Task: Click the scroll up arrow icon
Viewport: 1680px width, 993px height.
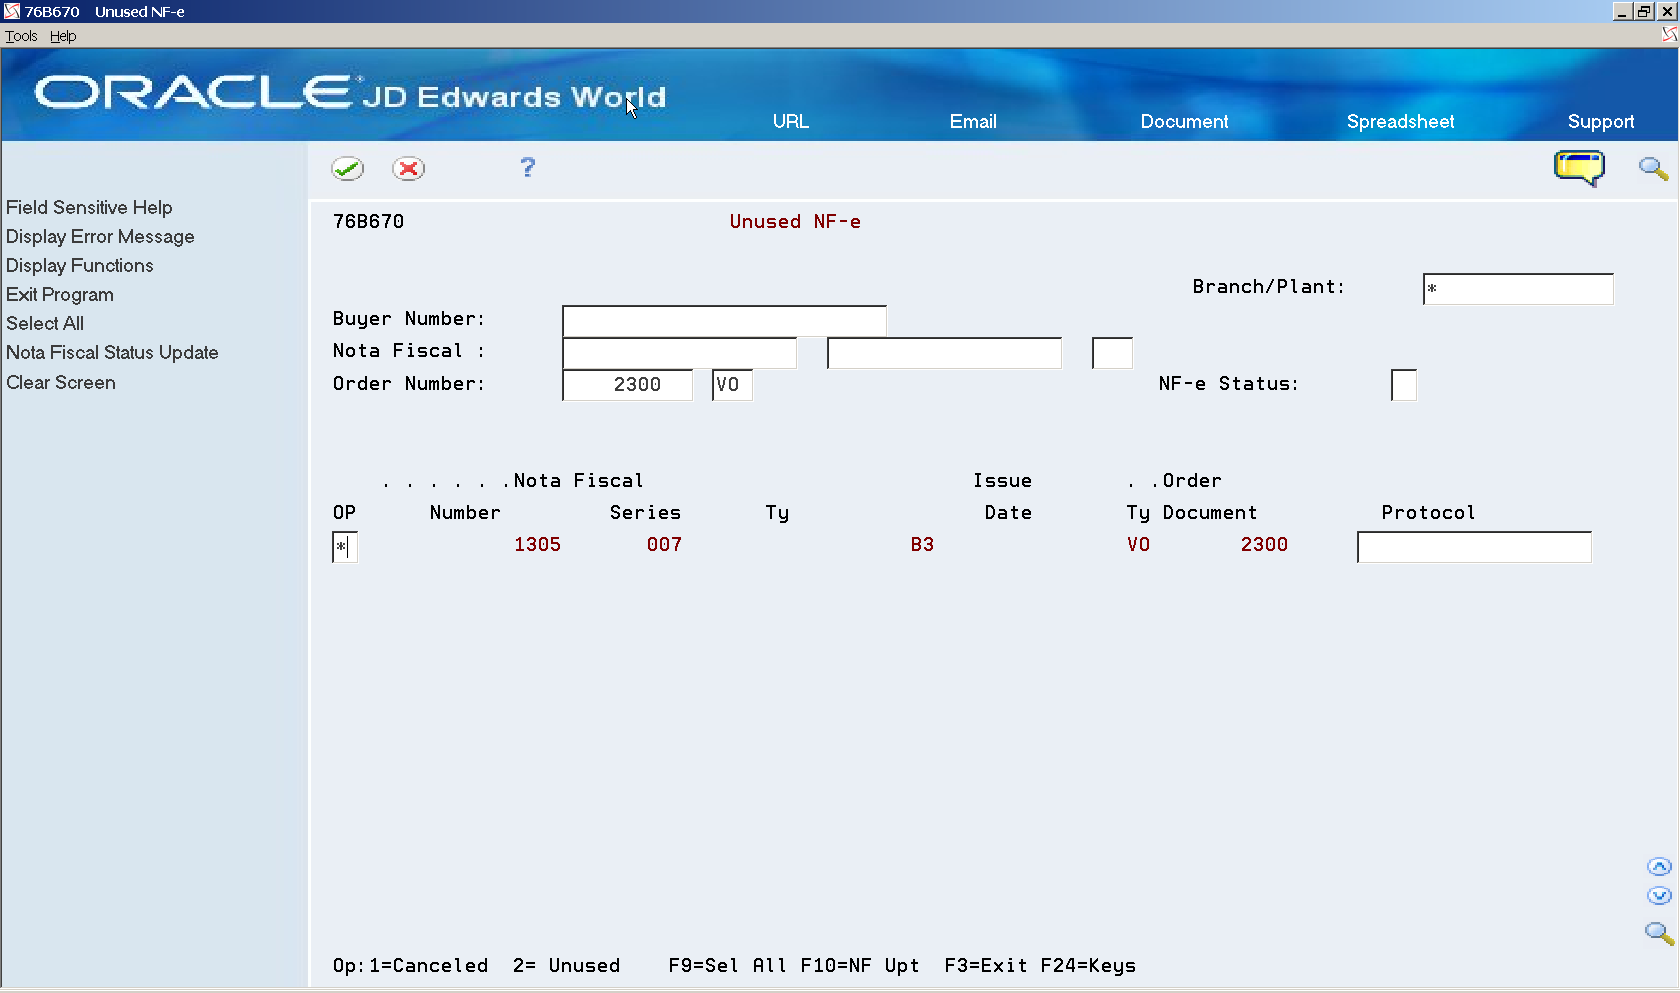Action: click(1659, 867)
